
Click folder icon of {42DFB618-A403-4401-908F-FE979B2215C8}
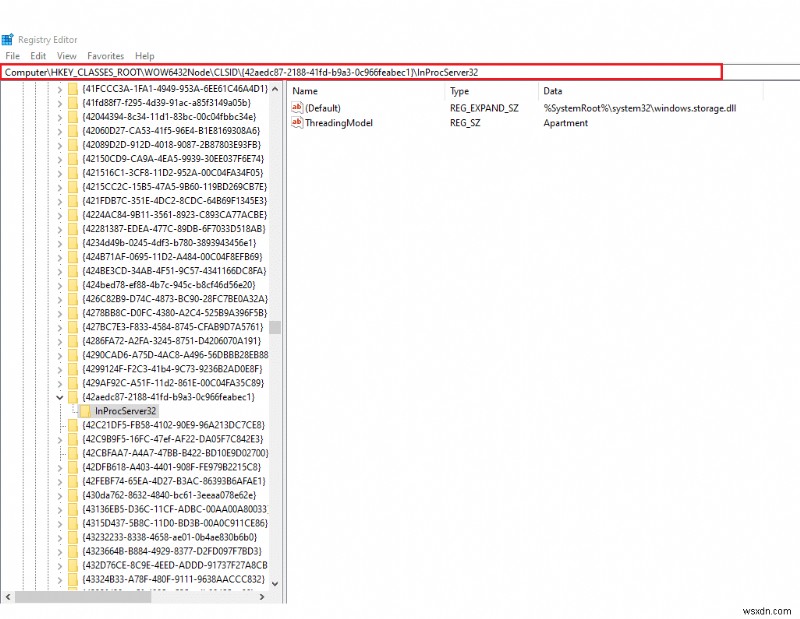[x=73, y=467]
